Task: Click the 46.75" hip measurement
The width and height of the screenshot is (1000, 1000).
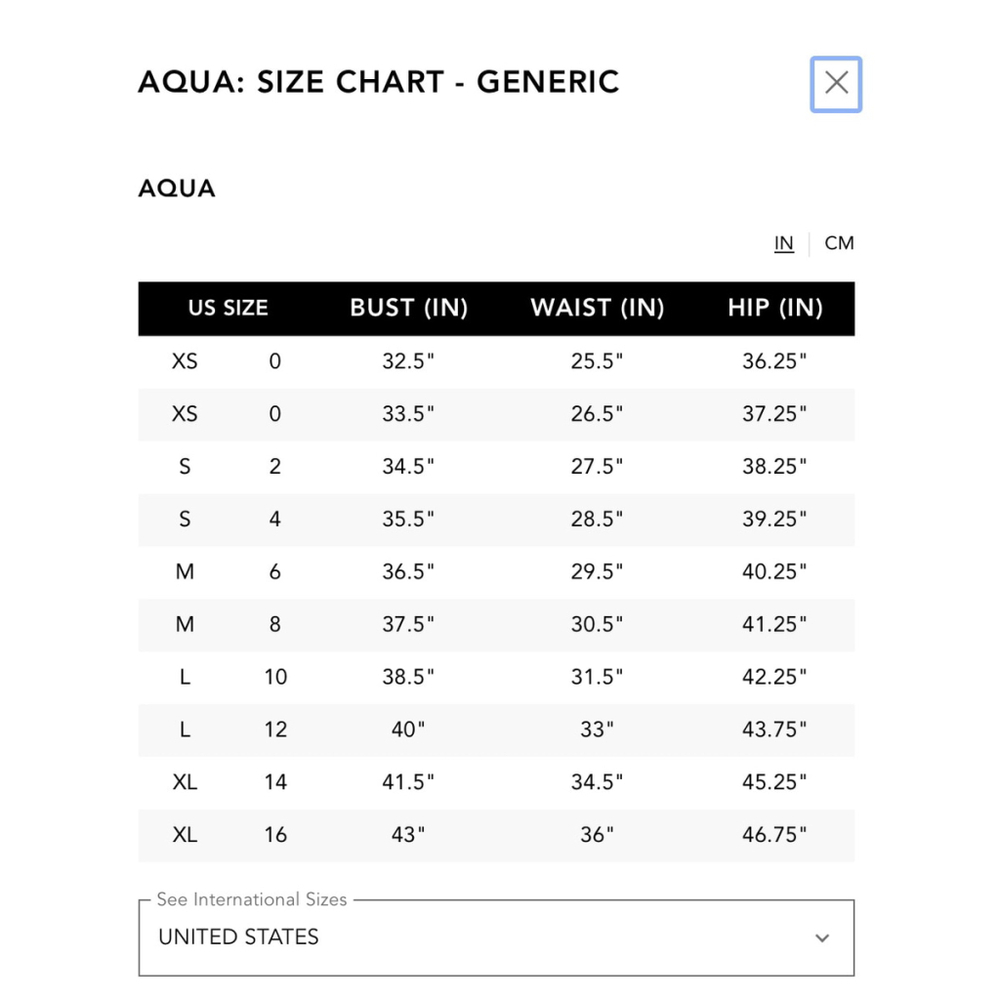Action: [774, 835]
